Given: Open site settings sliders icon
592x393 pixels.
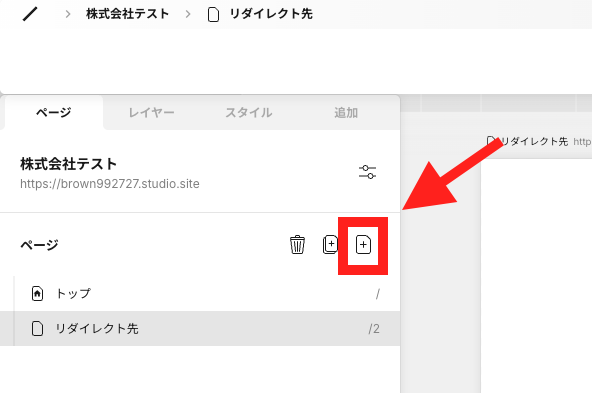Looking at the screenshot, I should tap(367, 172).
